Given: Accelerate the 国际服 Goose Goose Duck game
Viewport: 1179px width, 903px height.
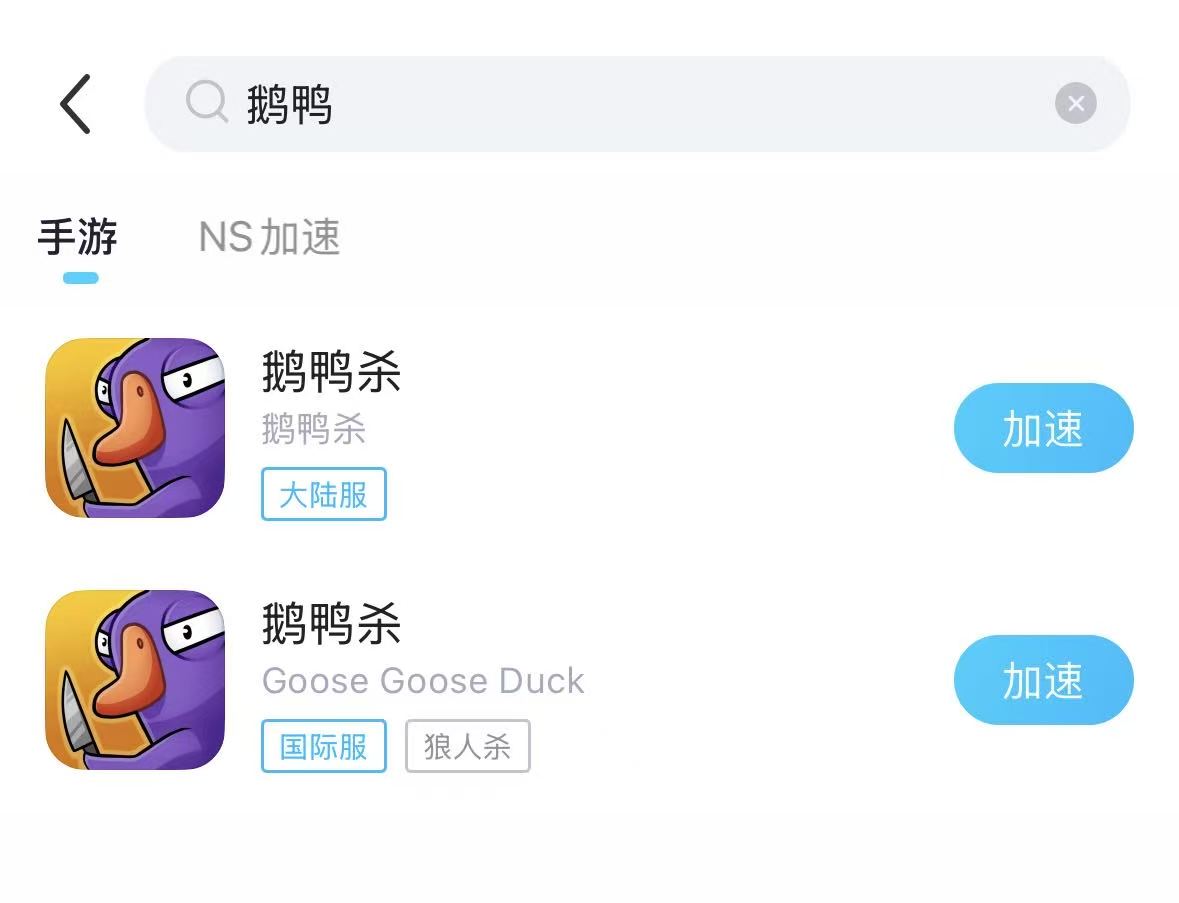Looking at the screenshot, I should [1044, 680].
